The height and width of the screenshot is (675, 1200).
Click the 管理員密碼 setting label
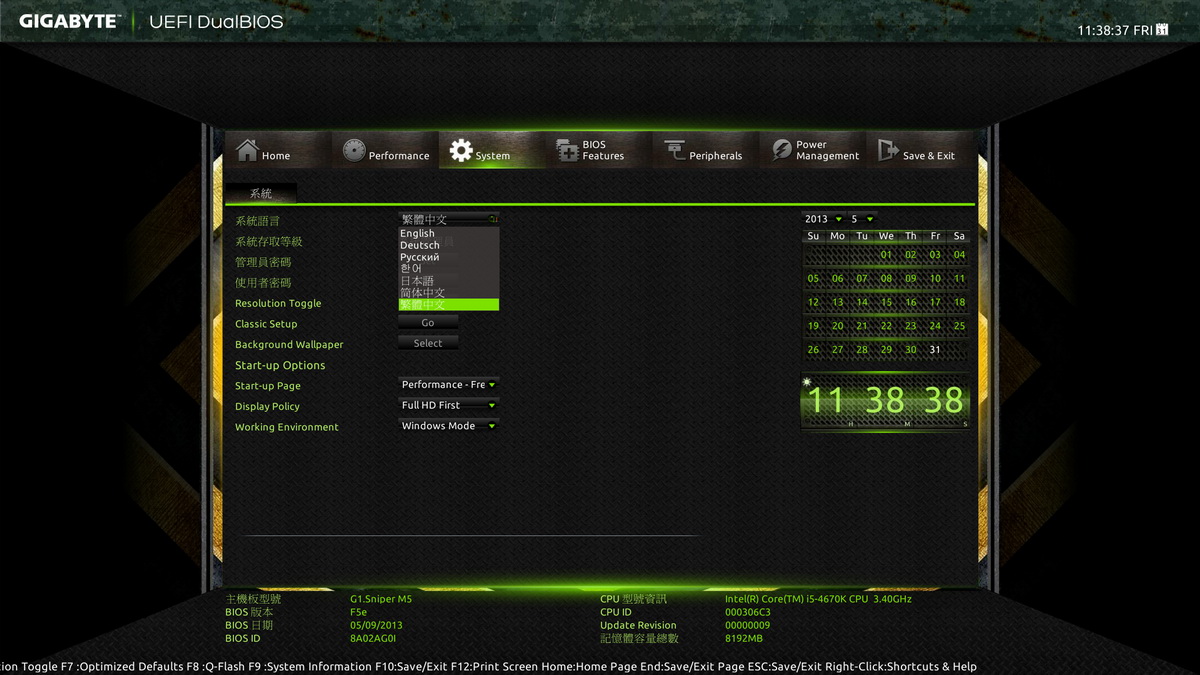click(x=263, y=262)
